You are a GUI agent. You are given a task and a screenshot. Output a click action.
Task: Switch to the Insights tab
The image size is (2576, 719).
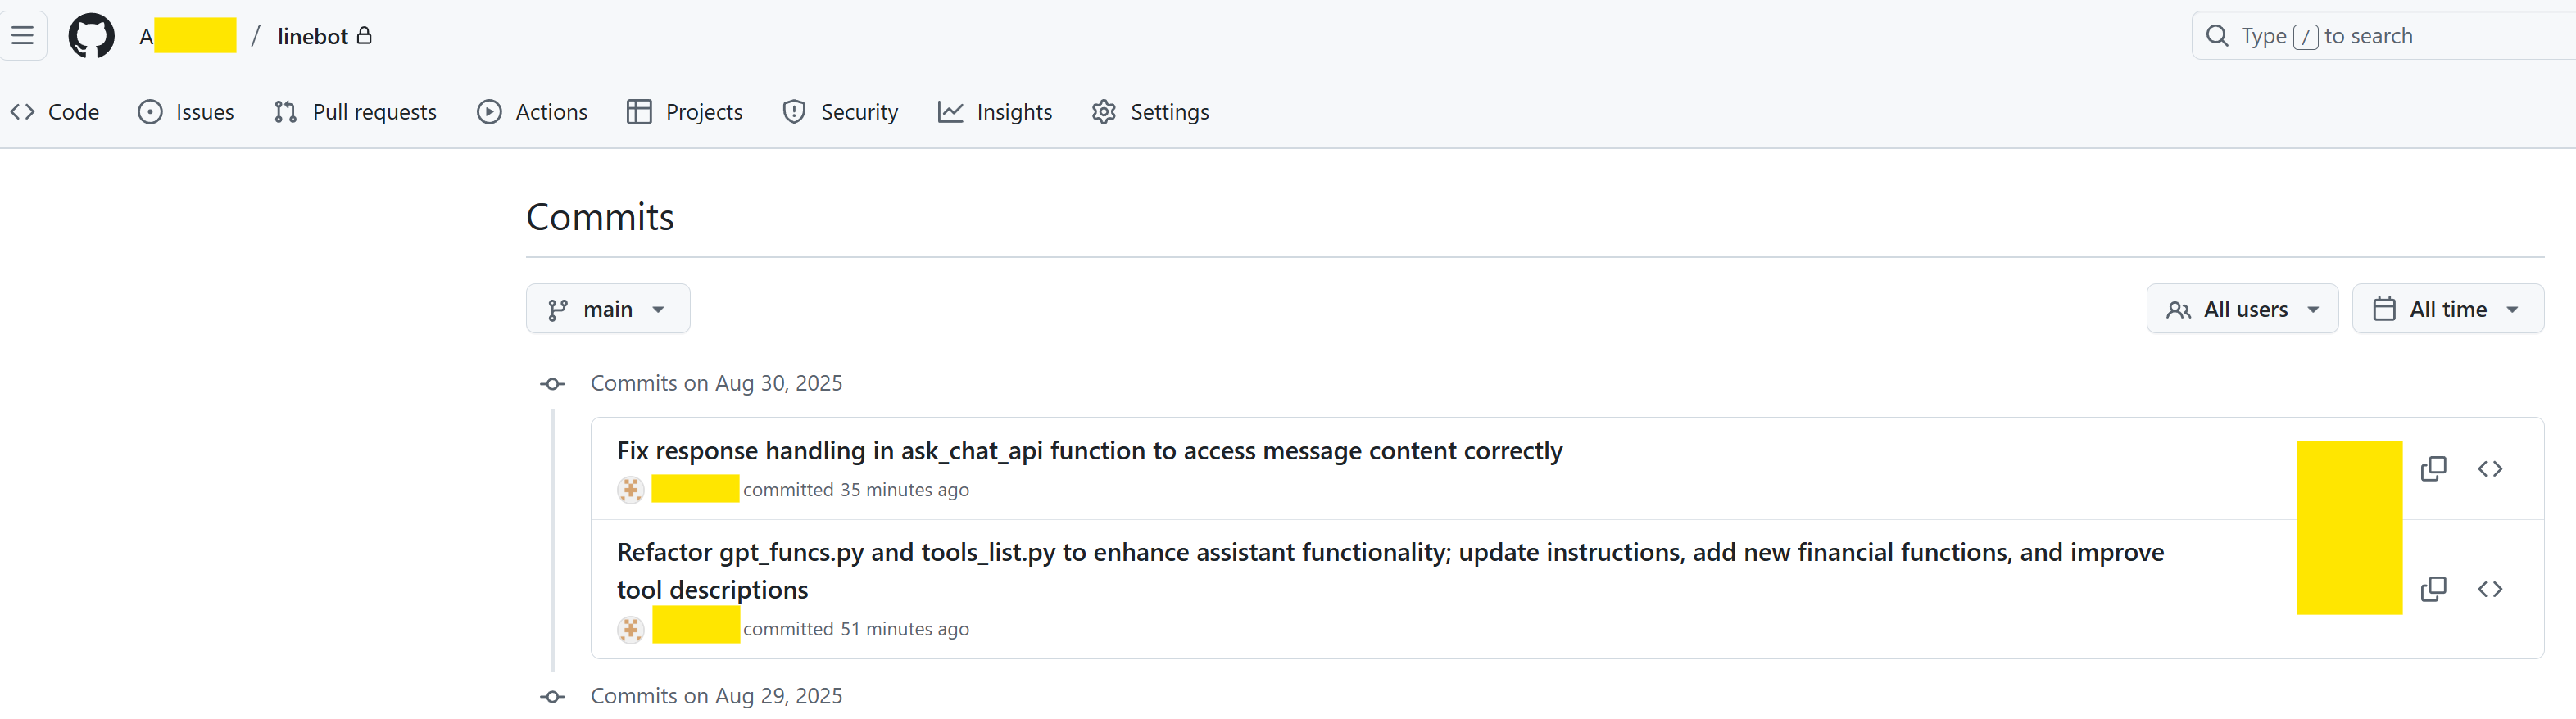pyautogui.click(x=995, y=112)
